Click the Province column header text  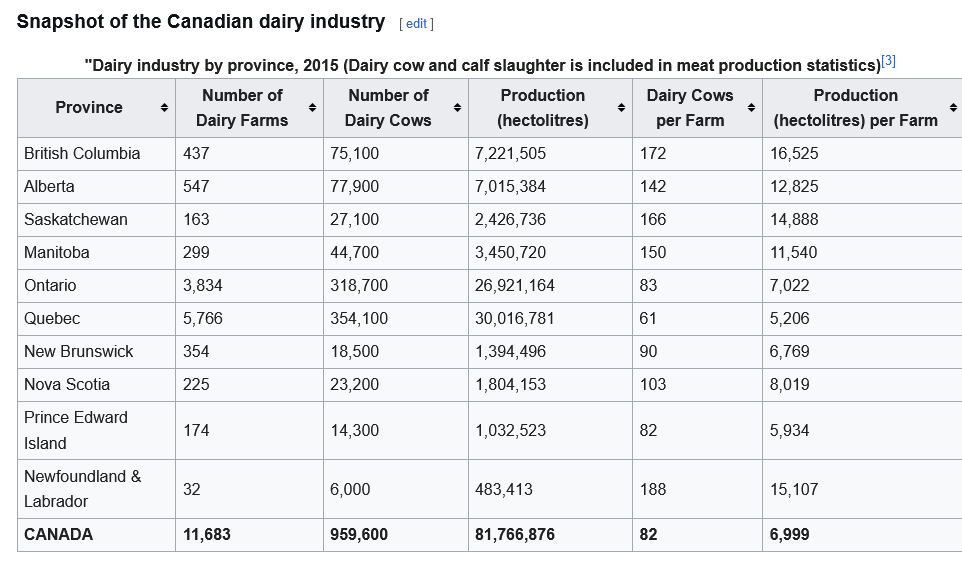(x=89, y=107)
